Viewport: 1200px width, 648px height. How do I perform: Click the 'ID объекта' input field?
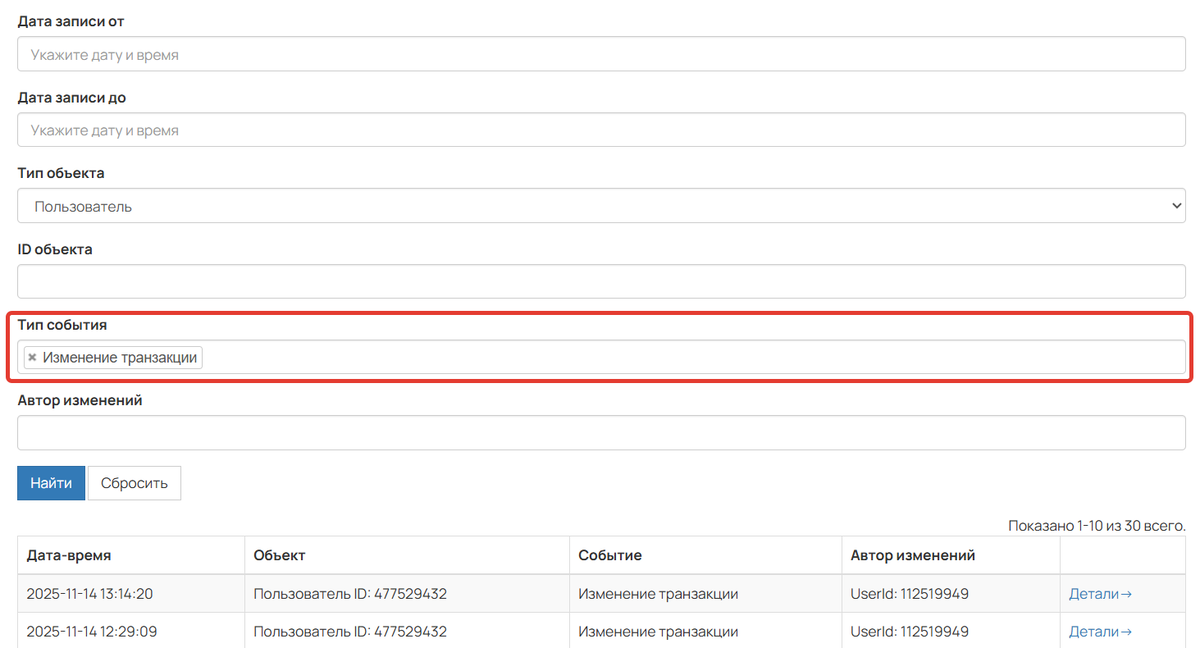[601, 282]
